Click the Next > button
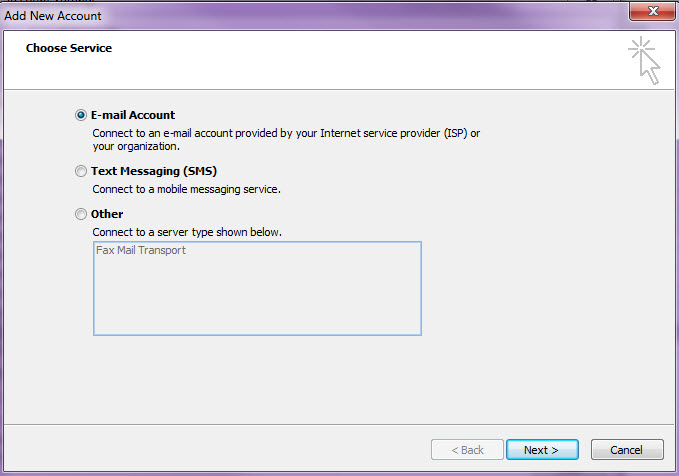 click(x=542, y=450)
